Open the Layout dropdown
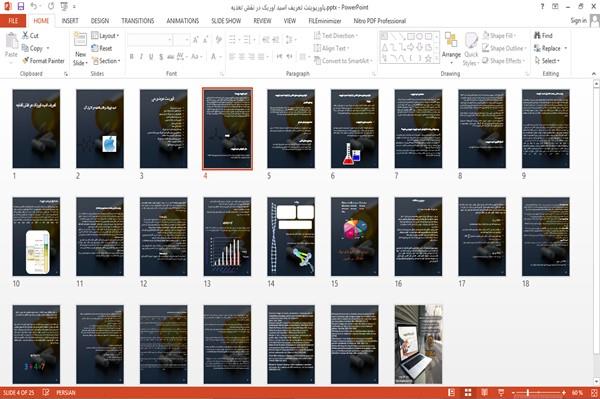600x399 pixels. 105,36
